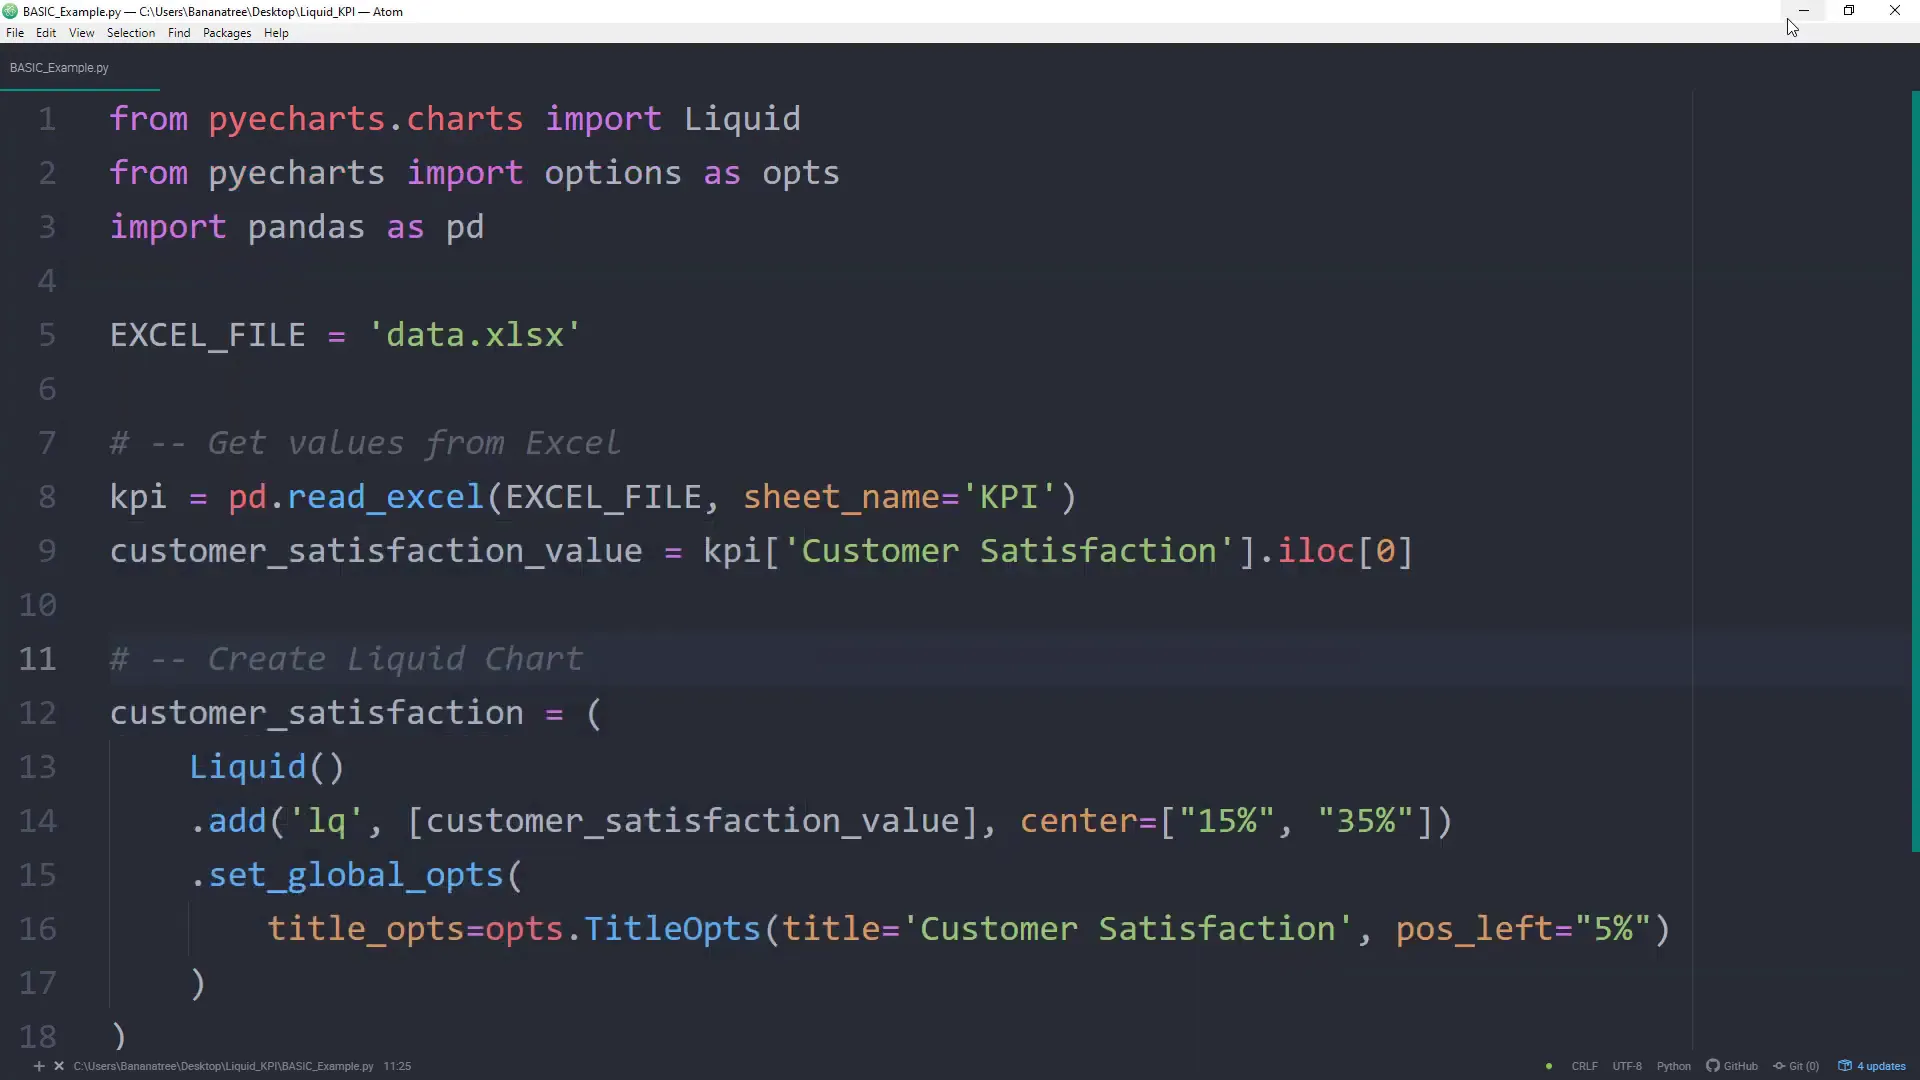Restore down the Atom window

point(1849,11)
